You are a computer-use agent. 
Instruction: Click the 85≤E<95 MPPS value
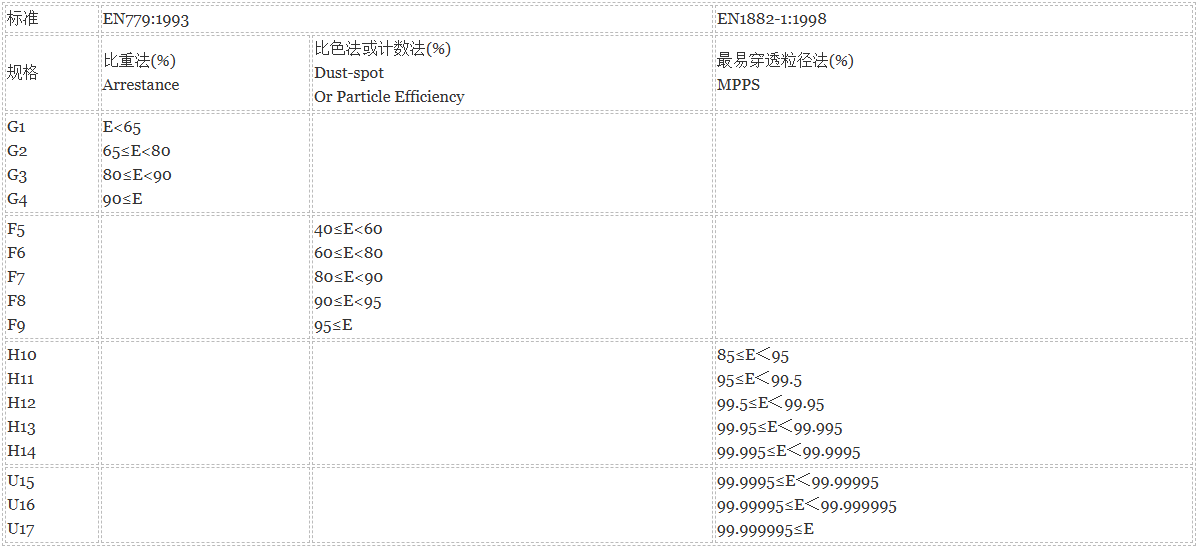(x=753, y=355)
